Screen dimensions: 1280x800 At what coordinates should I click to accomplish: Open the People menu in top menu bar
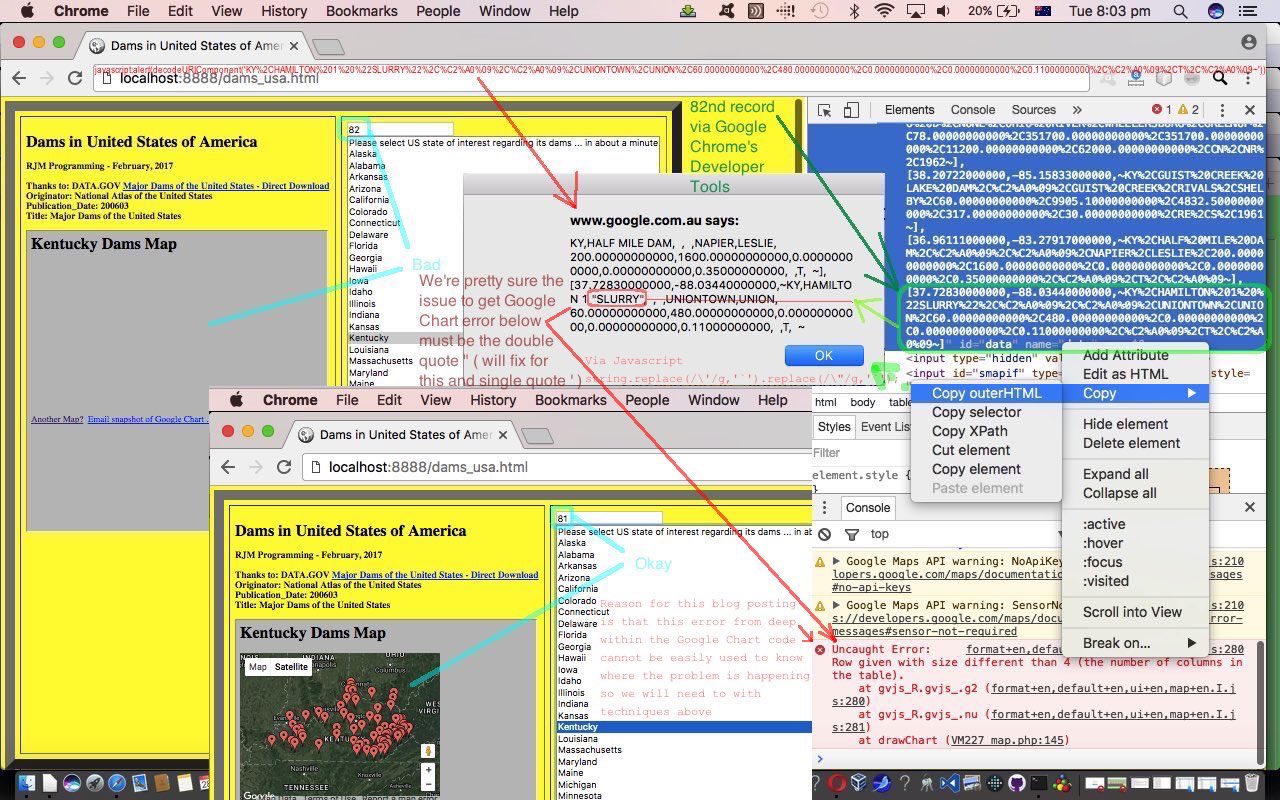click(438, 11)
